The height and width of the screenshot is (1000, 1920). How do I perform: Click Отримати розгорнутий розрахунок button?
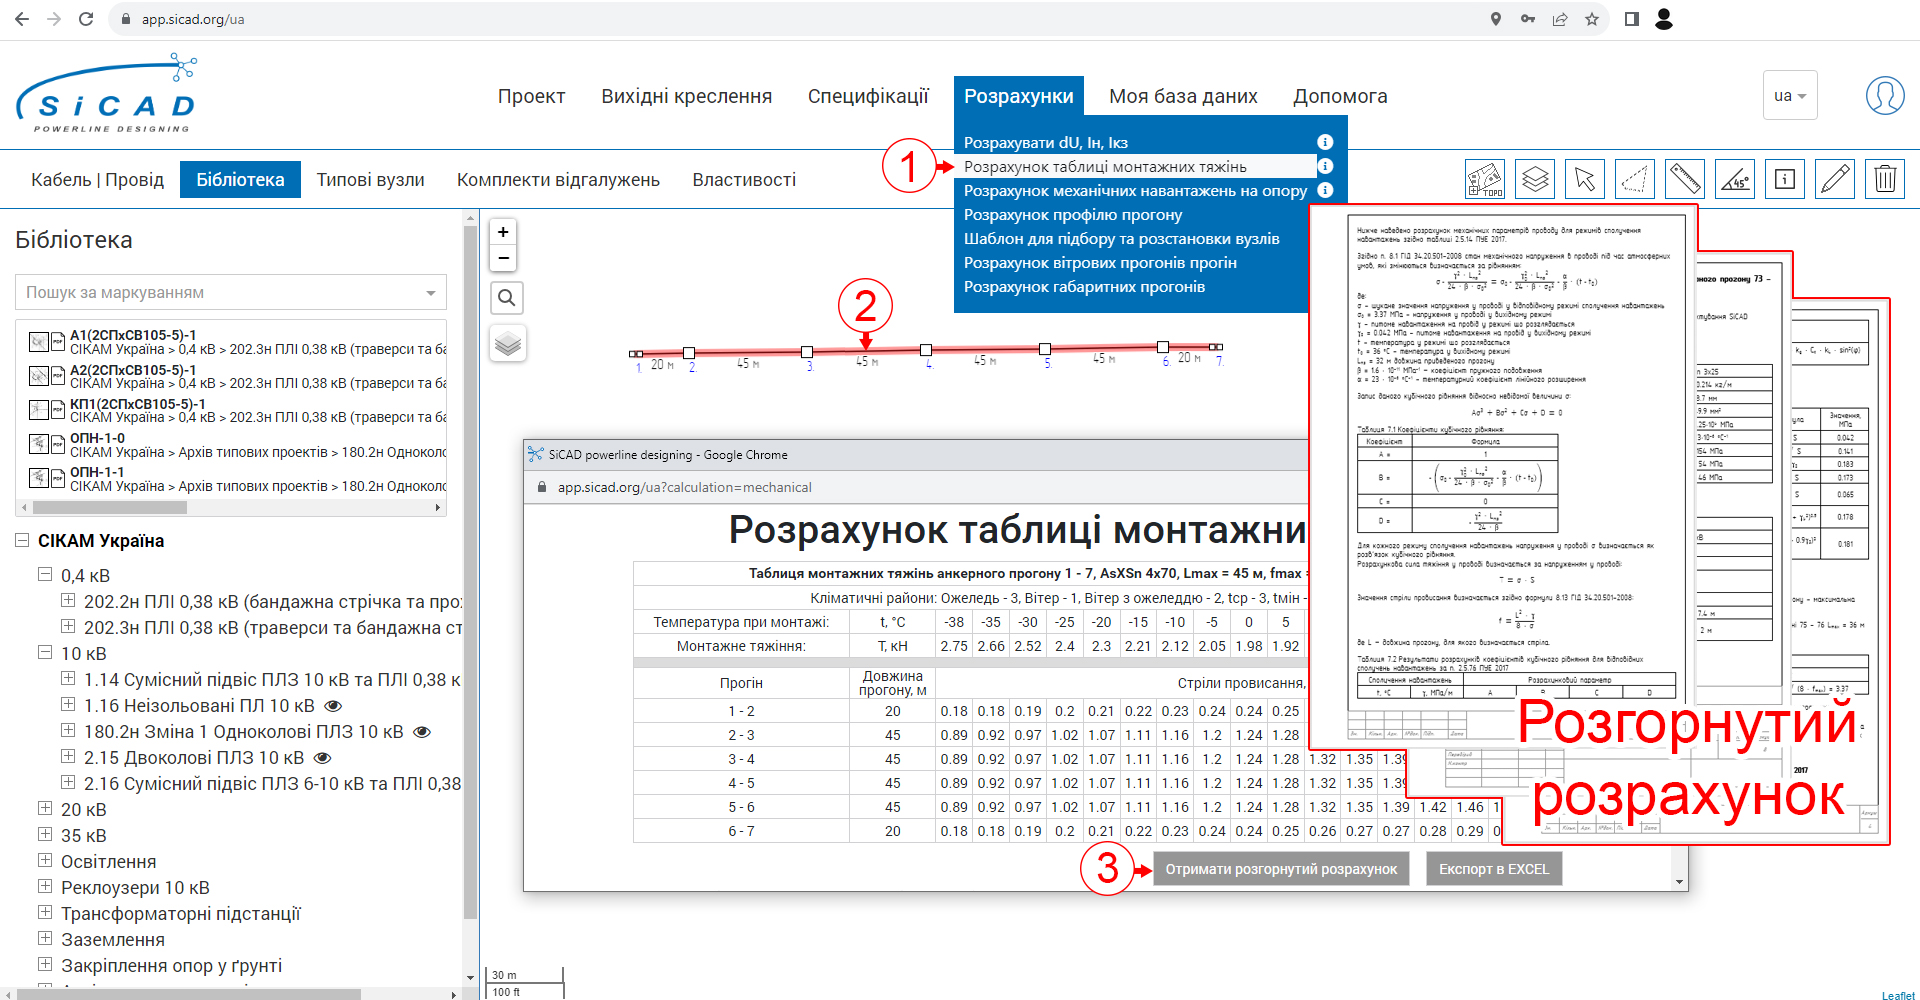coord(1281,869)
